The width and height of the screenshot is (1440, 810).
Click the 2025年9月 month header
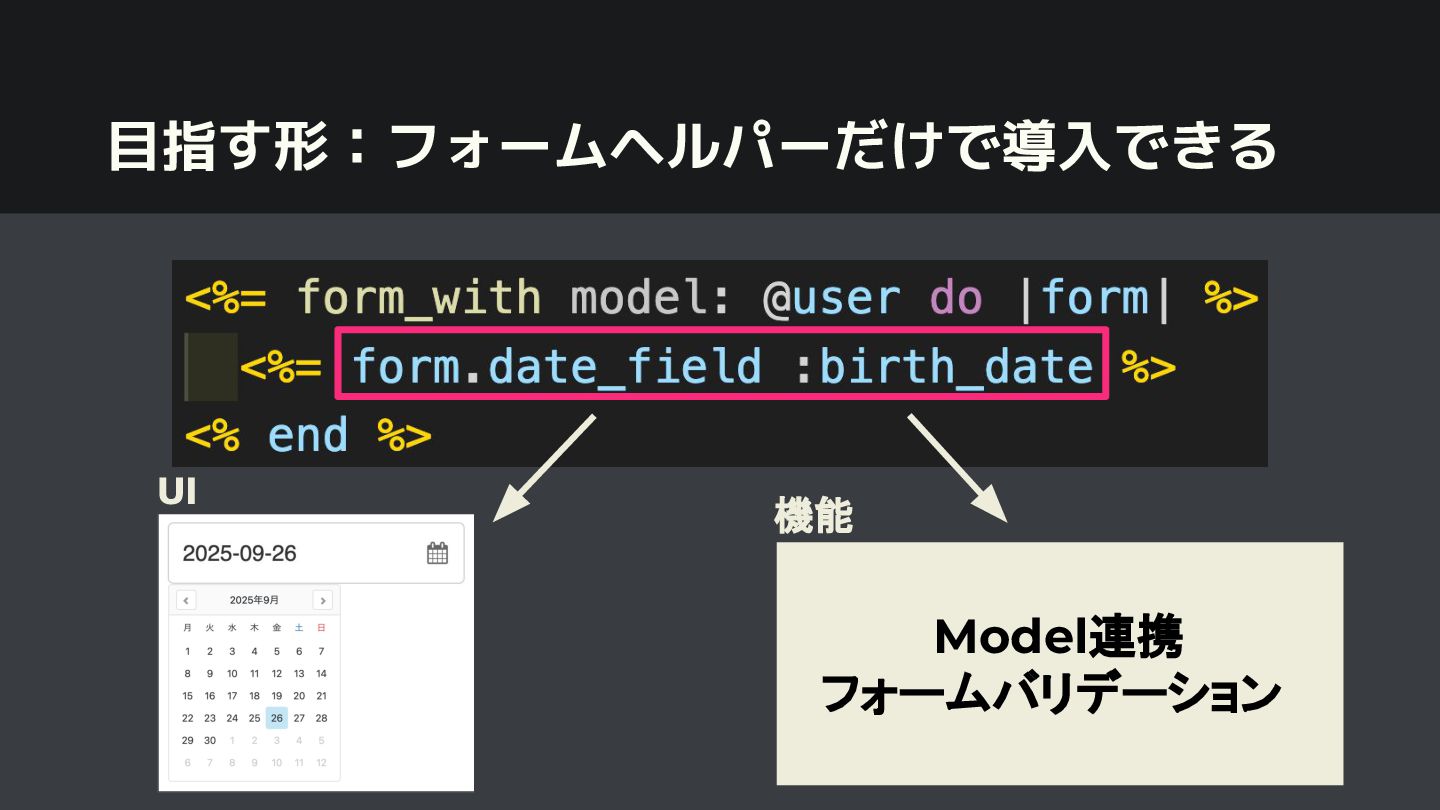[254, 600]
